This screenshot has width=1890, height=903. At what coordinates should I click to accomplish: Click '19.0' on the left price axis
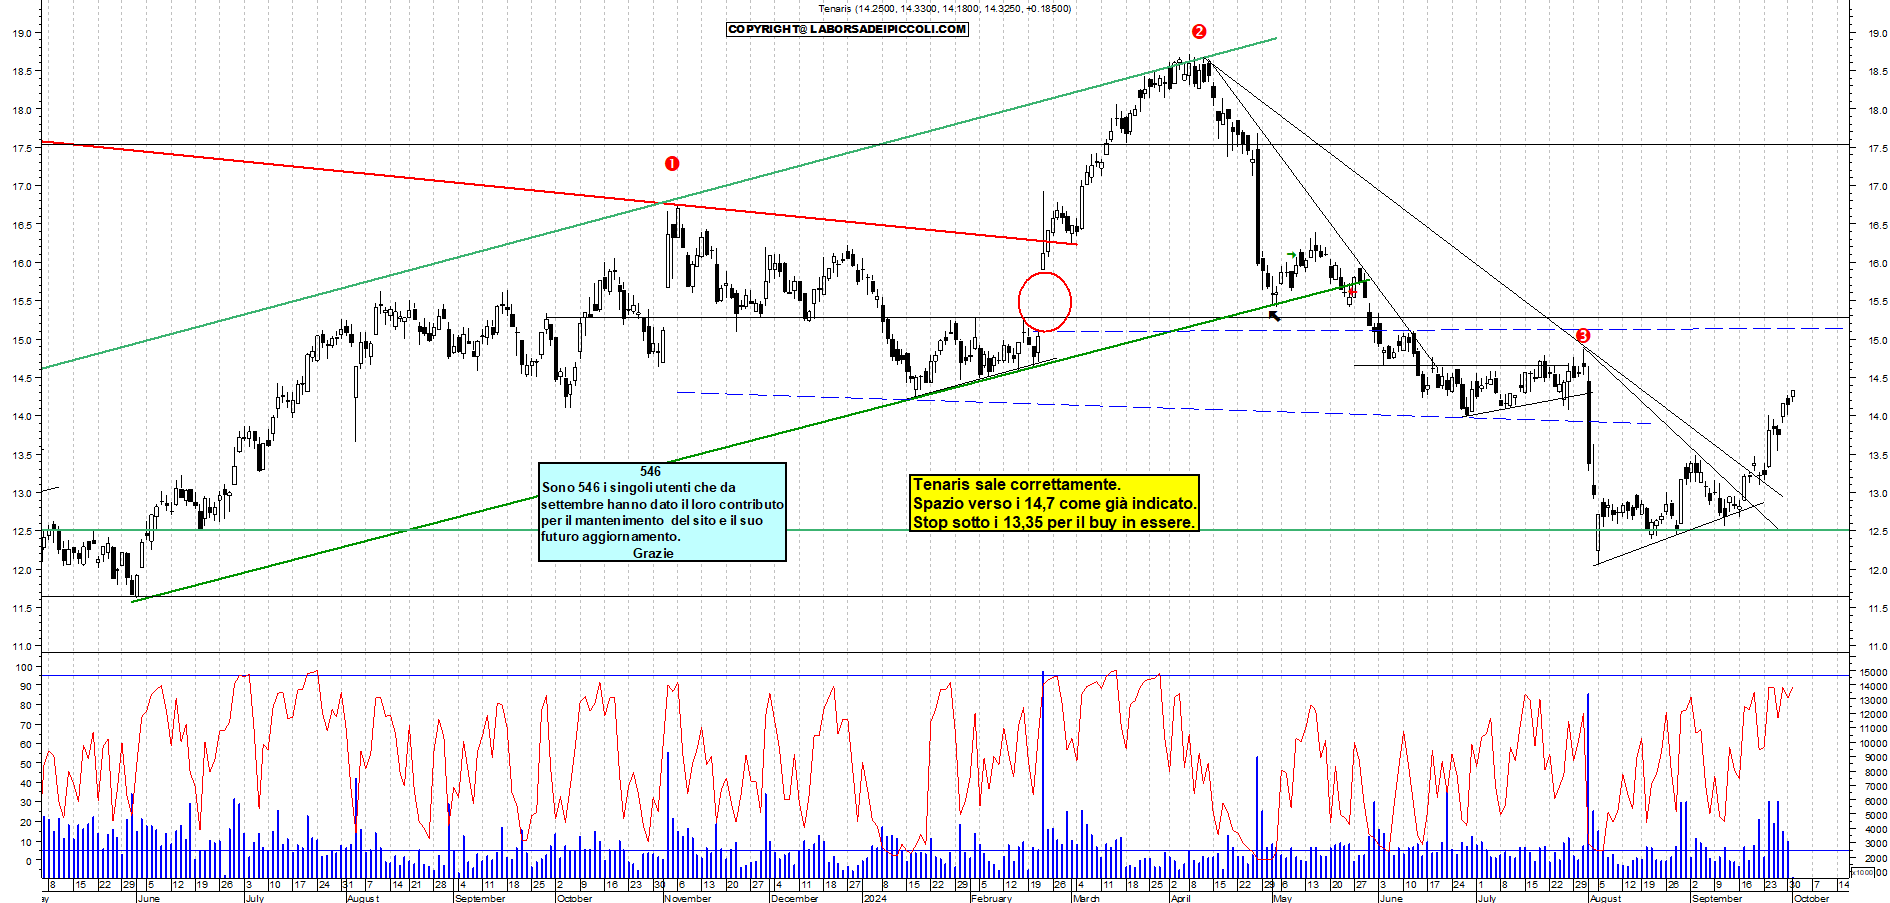coord(22,33)
